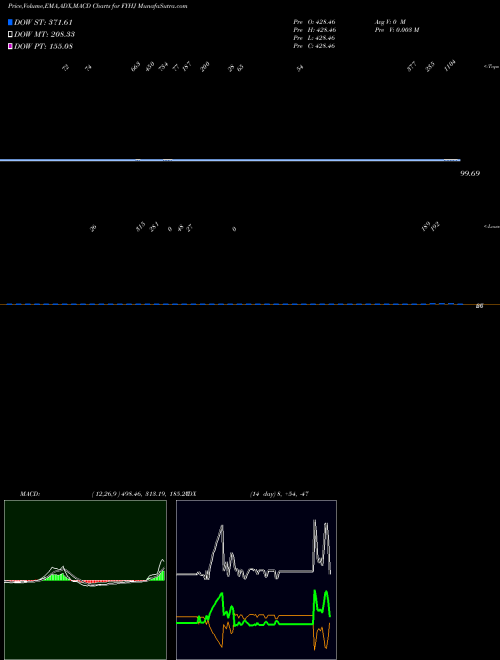Click the lower-row value 251
This screenshot has height=660, width=500.
point(154,227)
